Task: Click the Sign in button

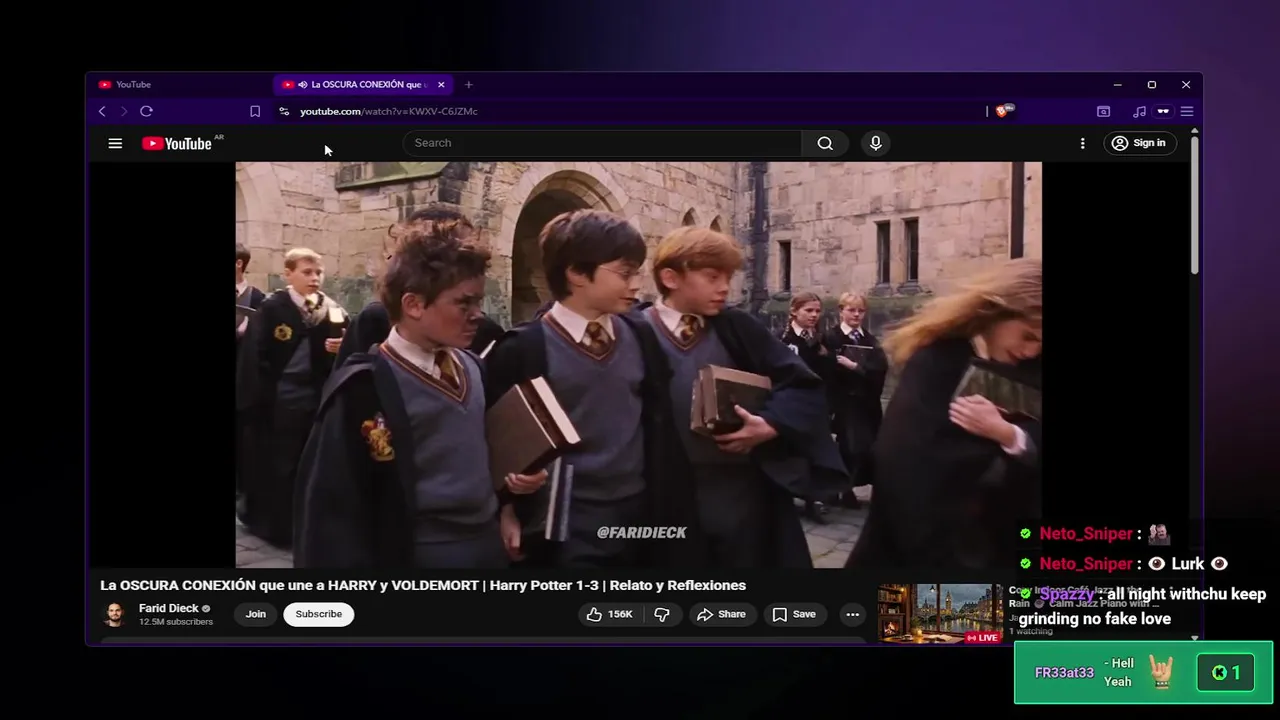Action: 1139,143
